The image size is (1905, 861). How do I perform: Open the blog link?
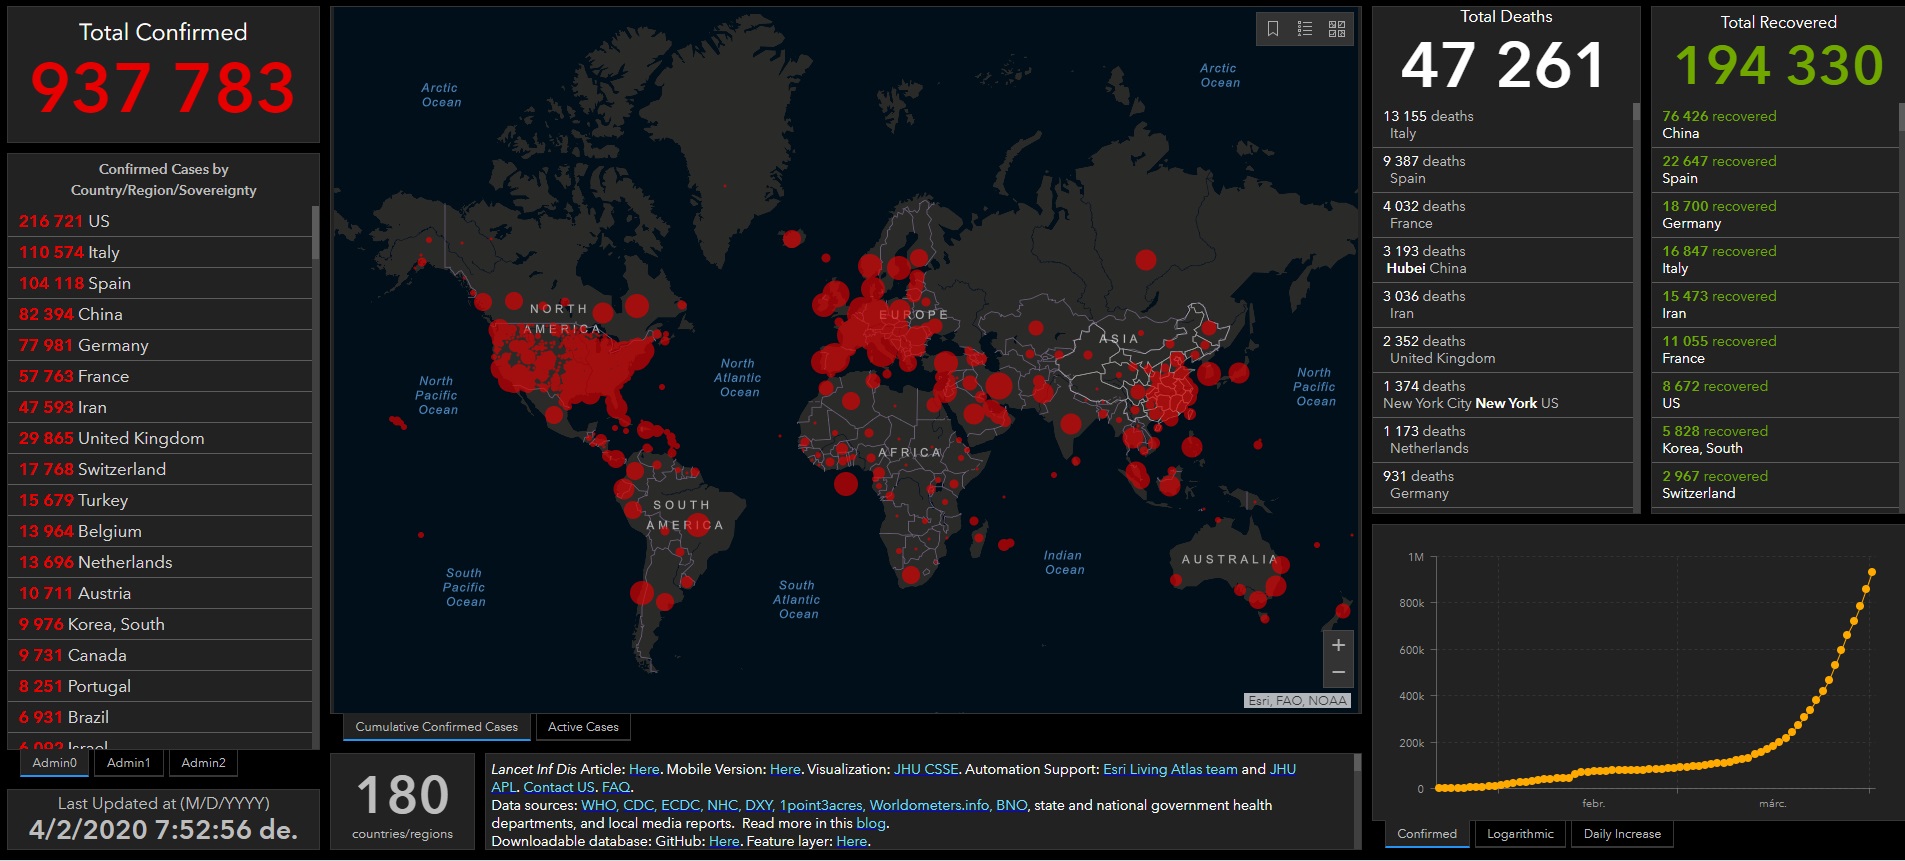coord(870,823)
